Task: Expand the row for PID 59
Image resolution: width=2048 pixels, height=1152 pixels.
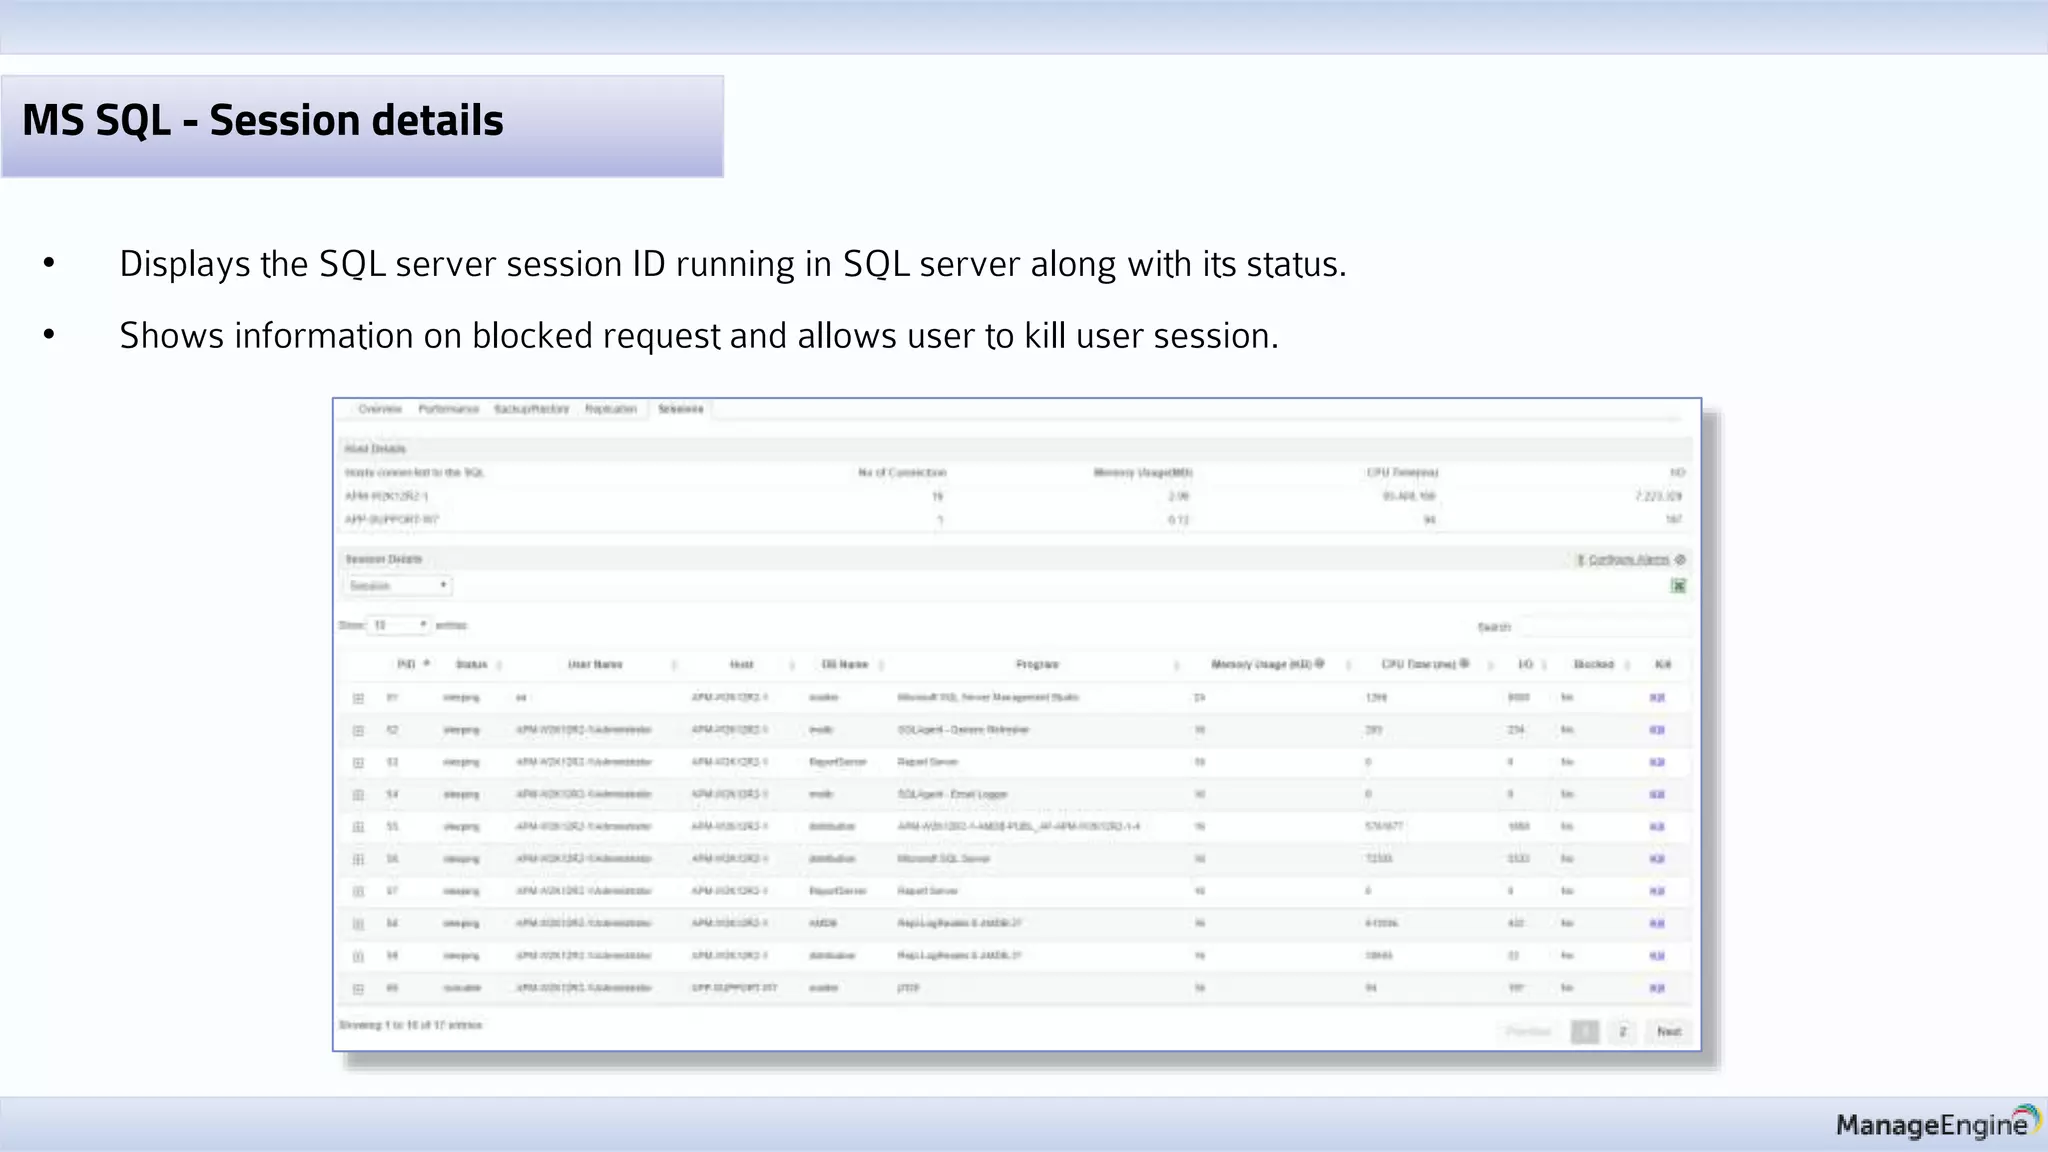Action: (x=358, y=956)
